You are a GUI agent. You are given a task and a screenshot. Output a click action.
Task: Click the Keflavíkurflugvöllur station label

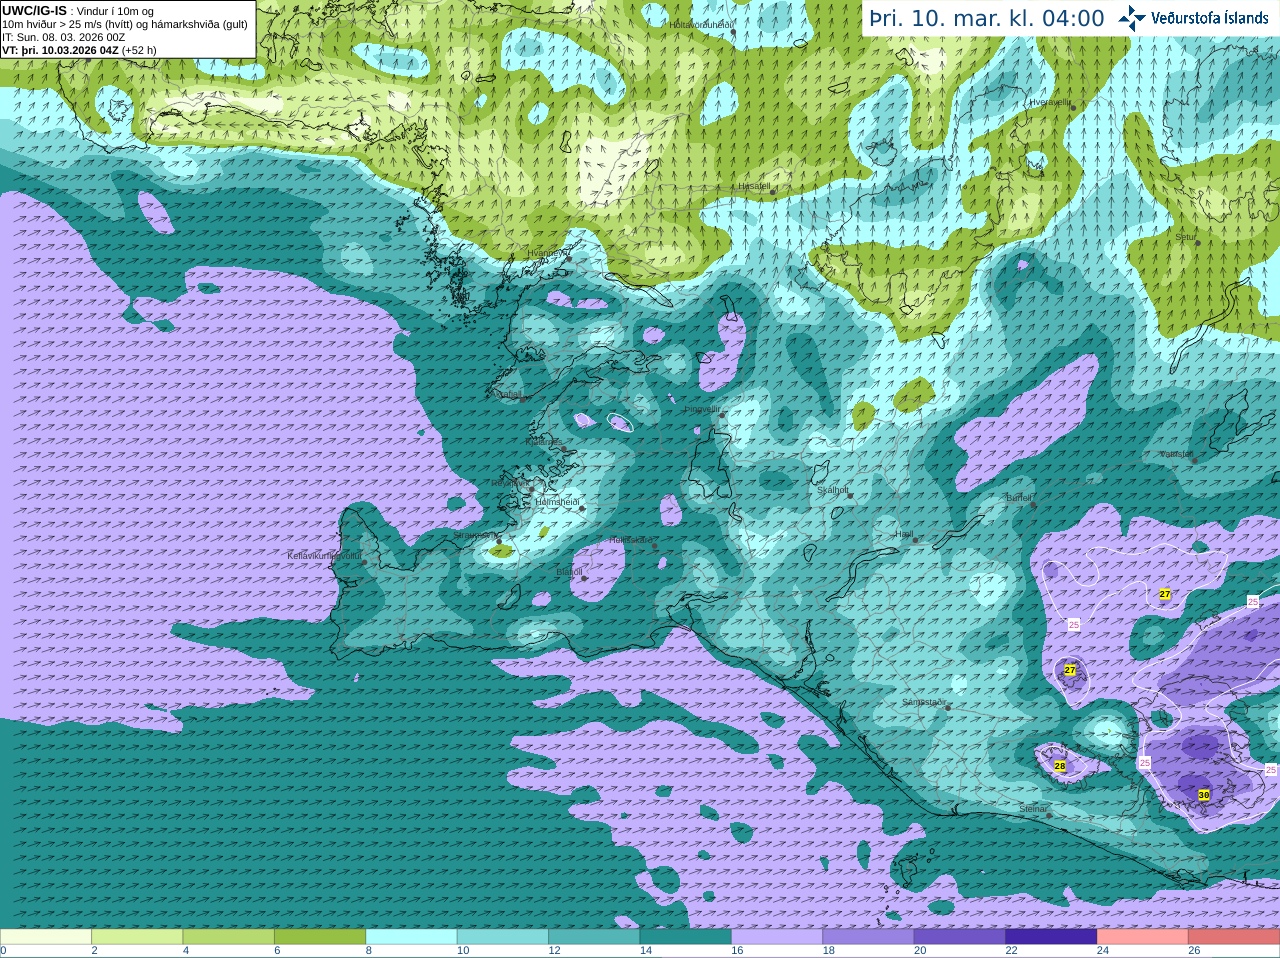pyautogui.click(x=324, y=556)
